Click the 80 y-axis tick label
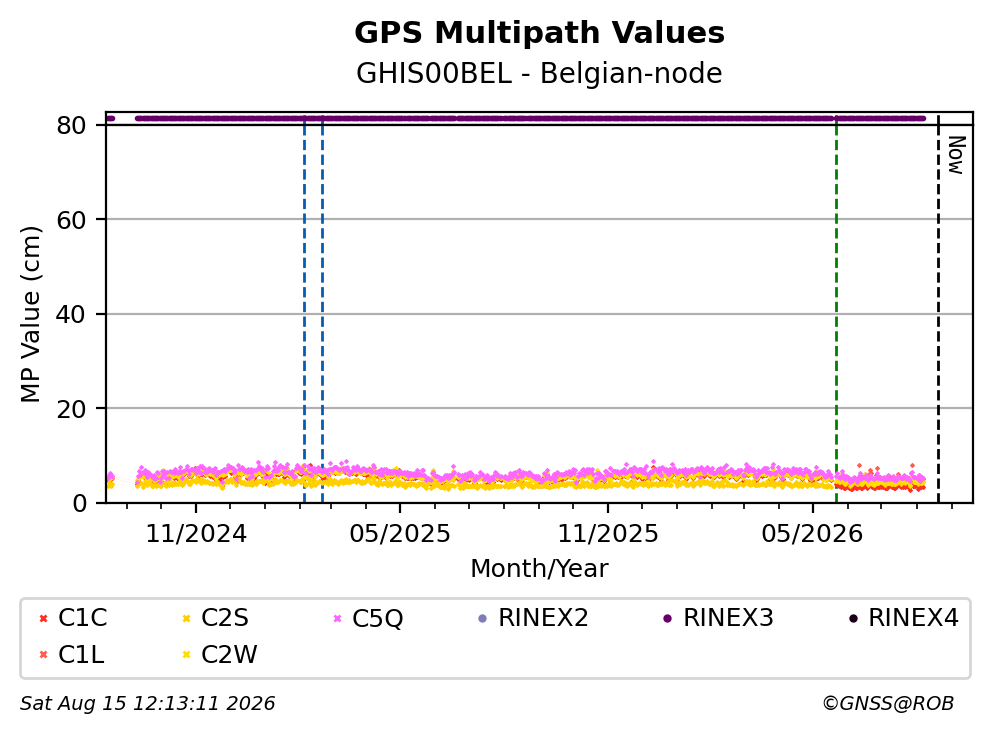Viewport: 992px width, 734px height. point(71,125)
